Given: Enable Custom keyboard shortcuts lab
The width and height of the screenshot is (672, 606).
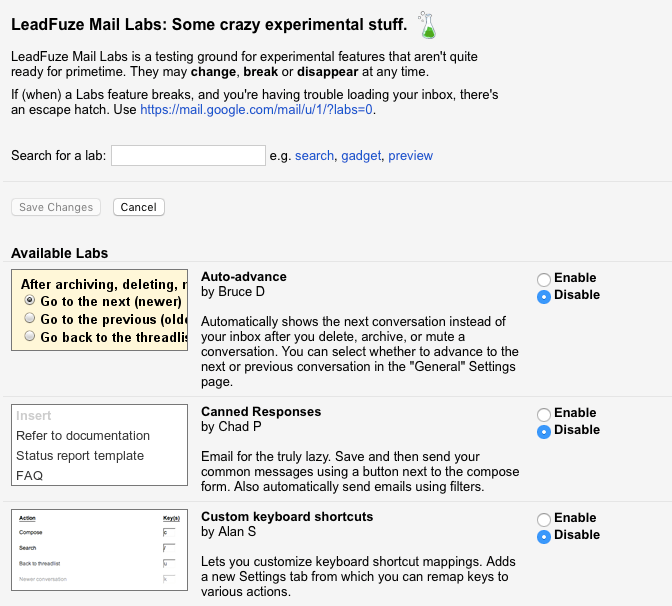Looking at the screenshot, I should (544, 519).
